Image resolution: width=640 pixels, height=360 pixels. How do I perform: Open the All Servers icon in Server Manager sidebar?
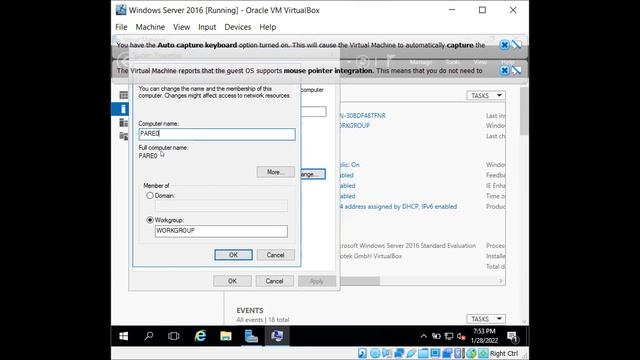(x=124, y=122)
